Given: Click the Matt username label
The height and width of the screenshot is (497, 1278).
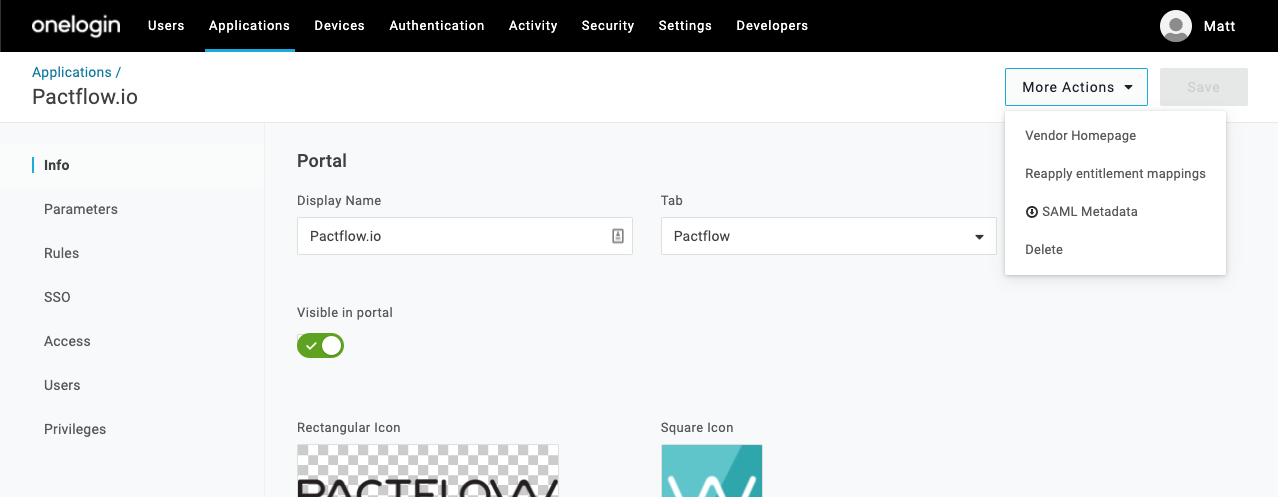Looking at the screenshot, I should [1220, 26].
